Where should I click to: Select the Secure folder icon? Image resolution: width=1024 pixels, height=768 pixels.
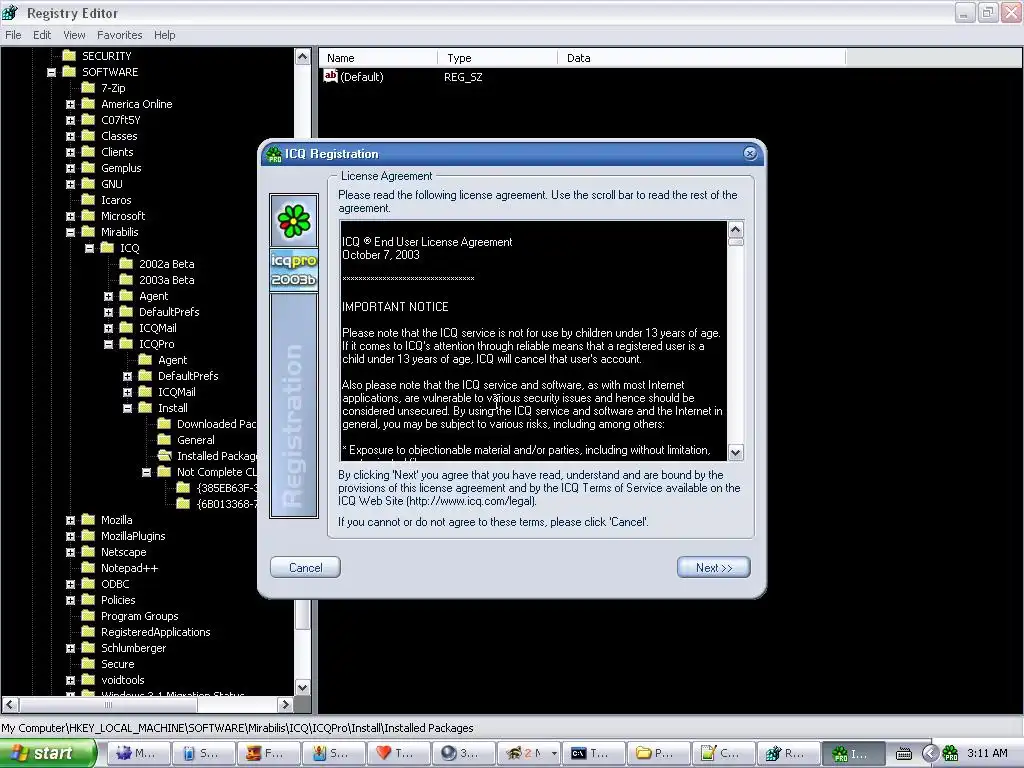[88, 664]
